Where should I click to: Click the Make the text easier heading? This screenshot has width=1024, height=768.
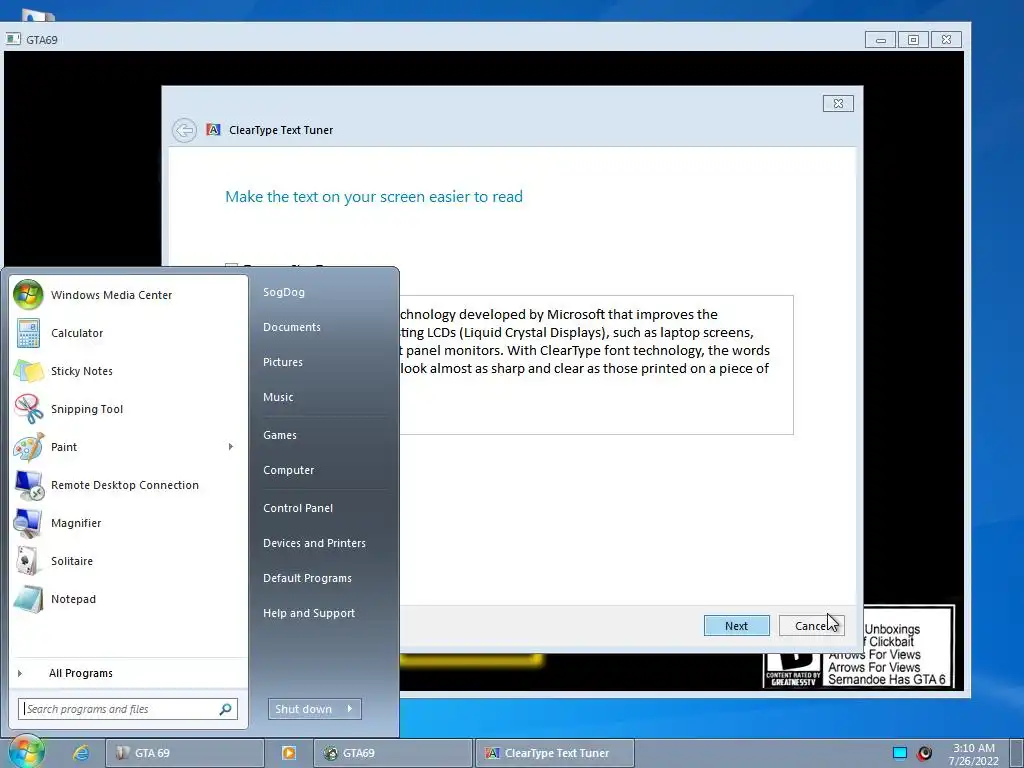coord(374,197)
